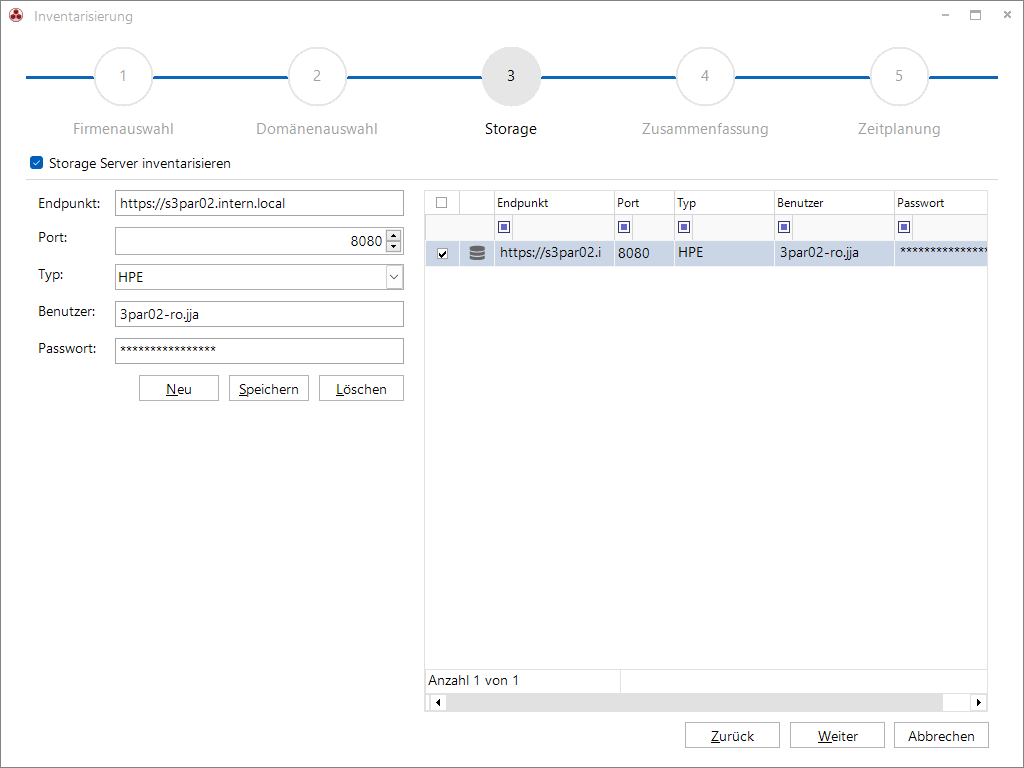This screenshot has height=768, width=1024.
Task: Open filter icon under Port column
Action: pyautogui.click(x=624, y=227)
